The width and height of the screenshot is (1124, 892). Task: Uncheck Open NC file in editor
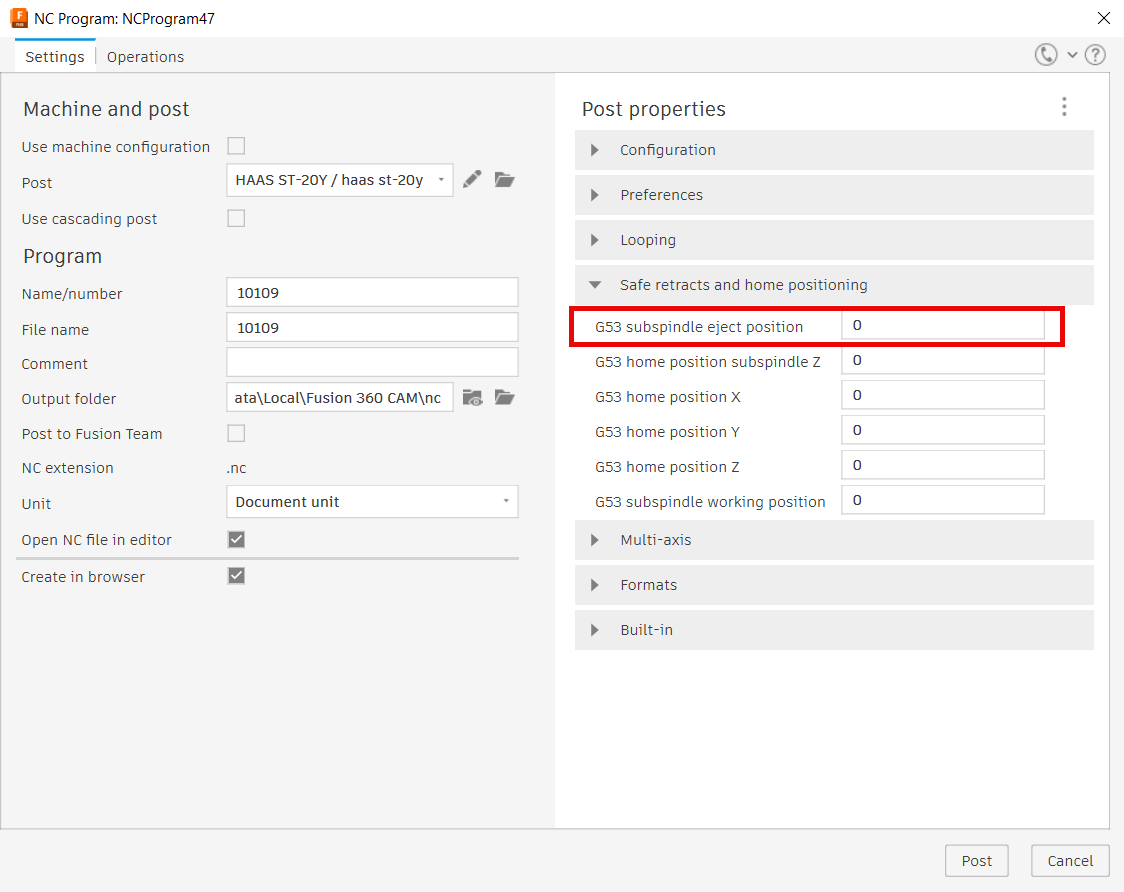coord(236,540)
